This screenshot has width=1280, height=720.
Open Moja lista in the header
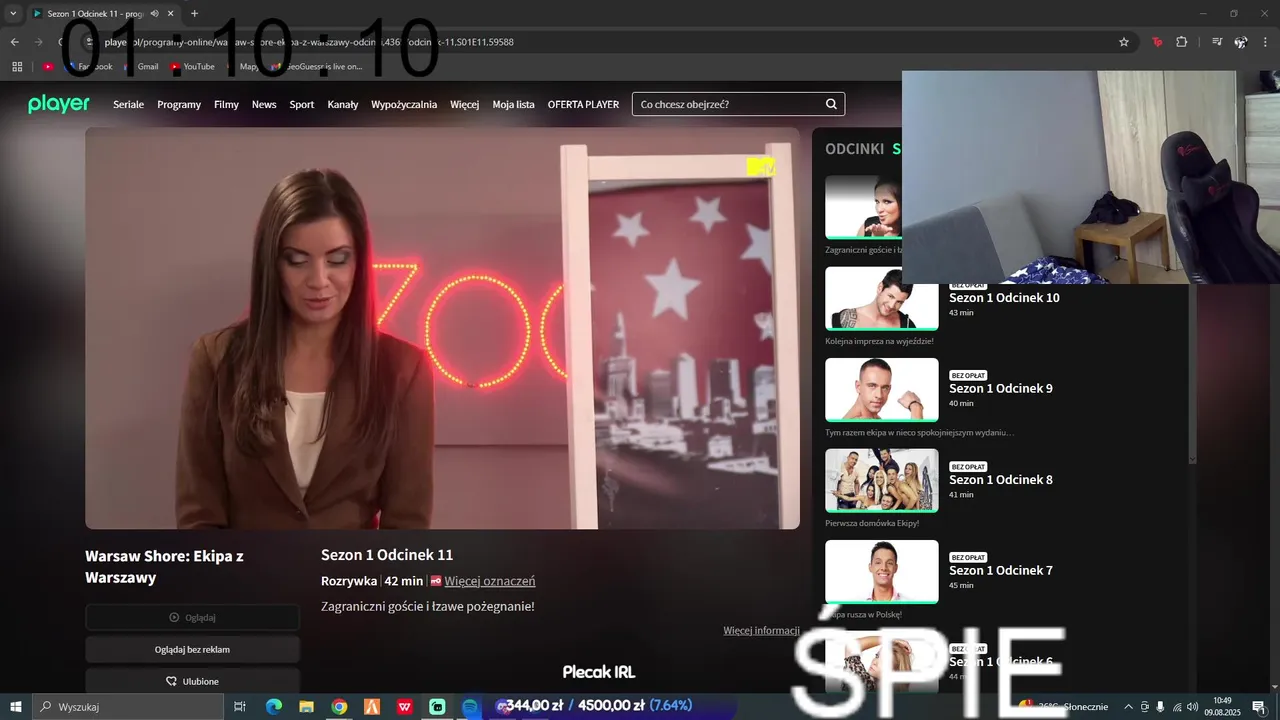[513, 104]
